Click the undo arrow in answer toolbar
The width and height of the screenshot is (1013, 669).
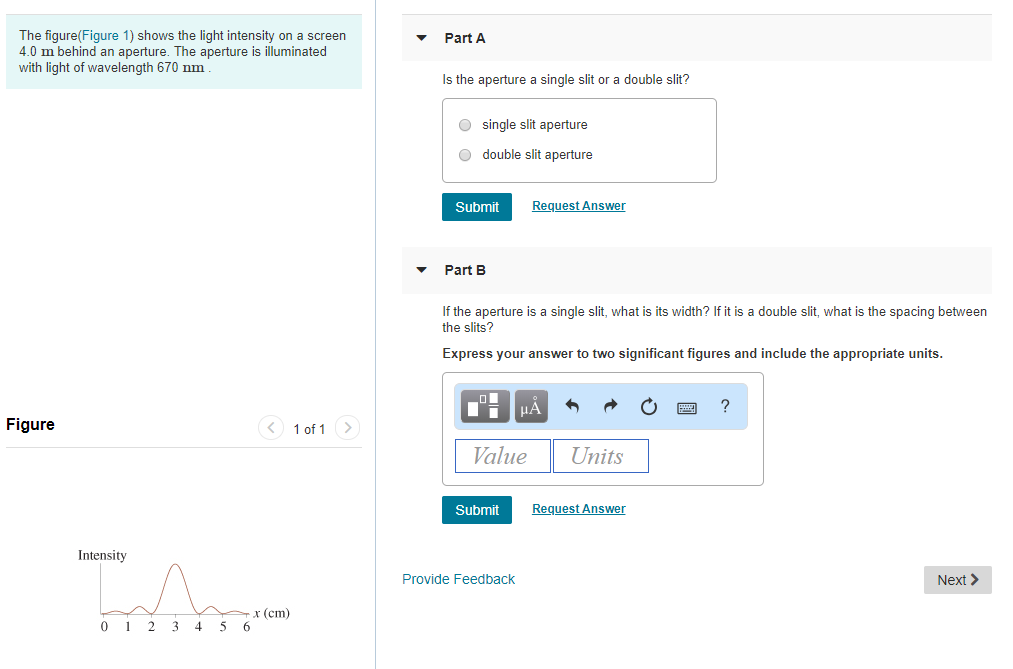point(572,406)
